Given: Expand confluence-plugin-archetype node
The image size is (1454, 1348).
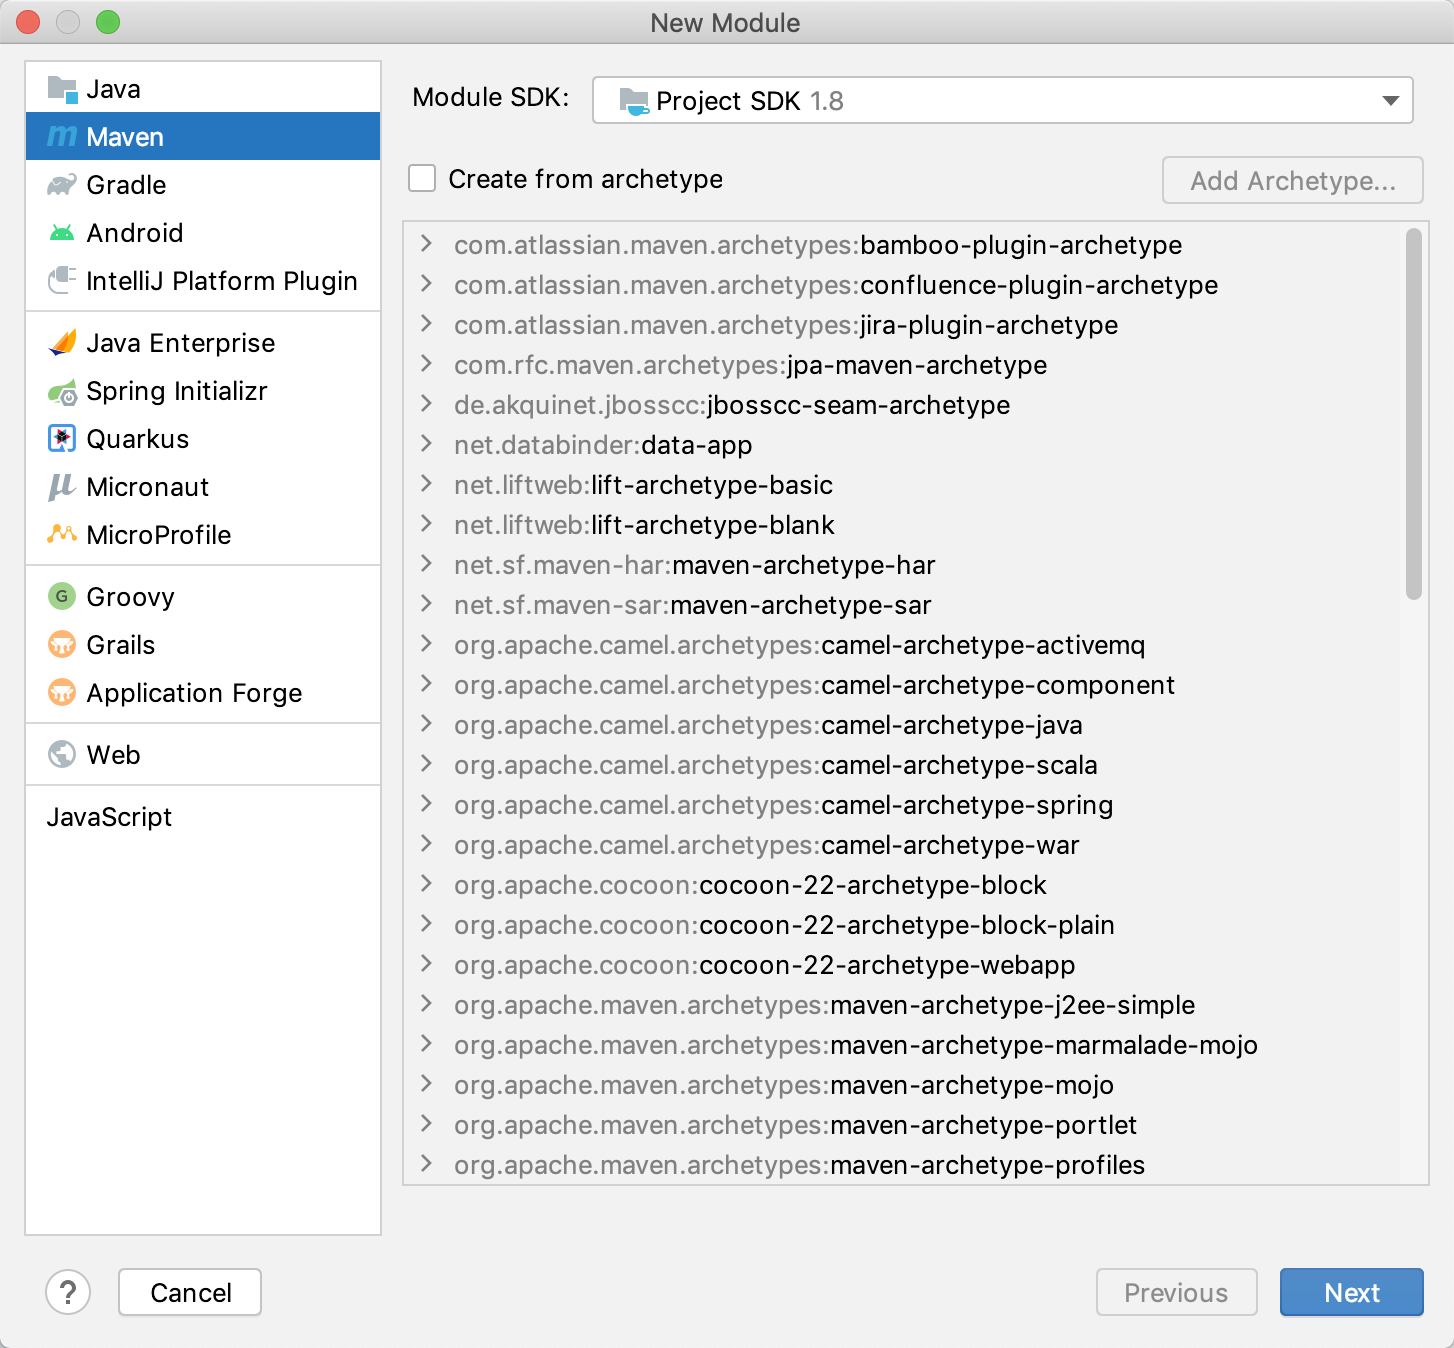Looking at the screenshot, I should pos(427,284).
